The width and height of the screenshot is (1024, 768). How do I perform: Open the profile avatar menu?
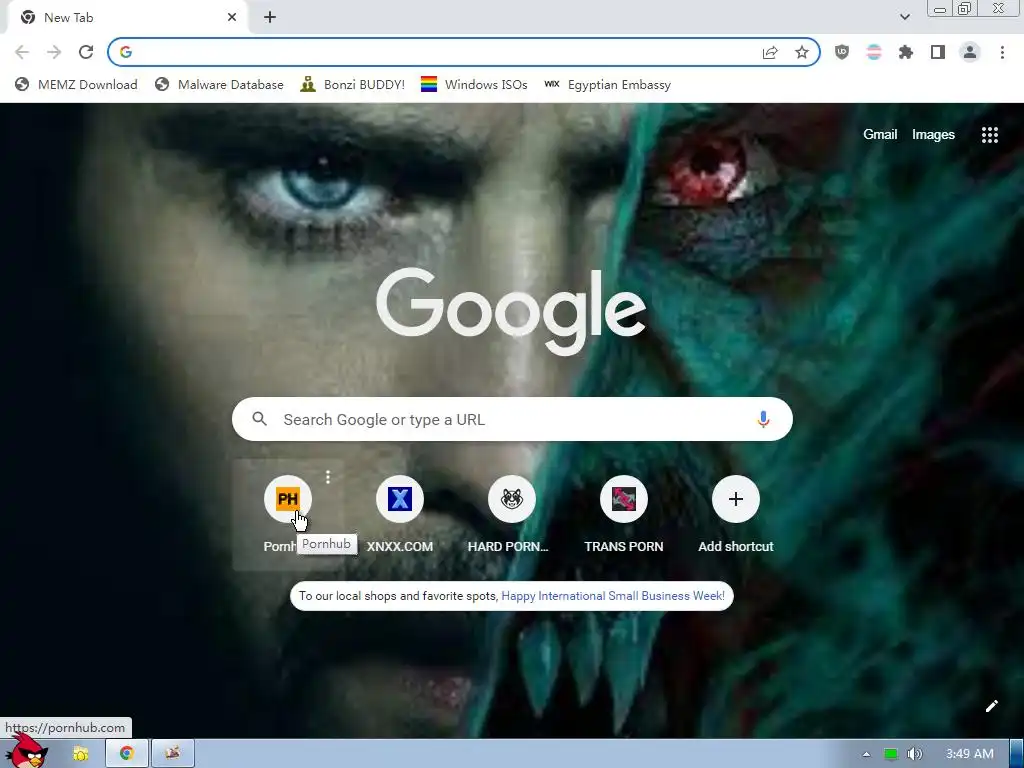tap(970, 52)
